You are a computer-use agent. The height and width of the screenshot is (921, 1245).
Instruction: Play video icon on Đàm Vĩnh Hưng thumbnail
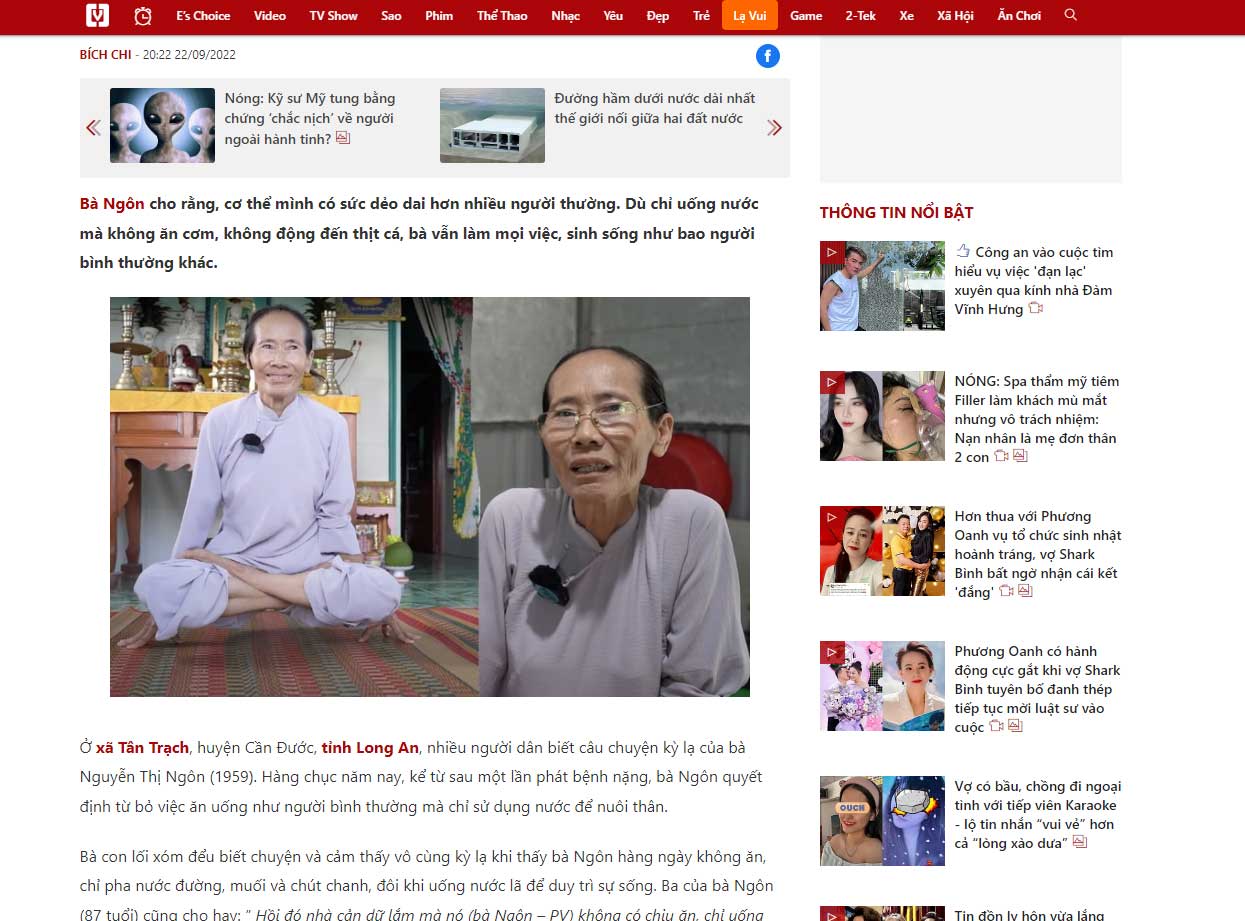coord(832,252)
